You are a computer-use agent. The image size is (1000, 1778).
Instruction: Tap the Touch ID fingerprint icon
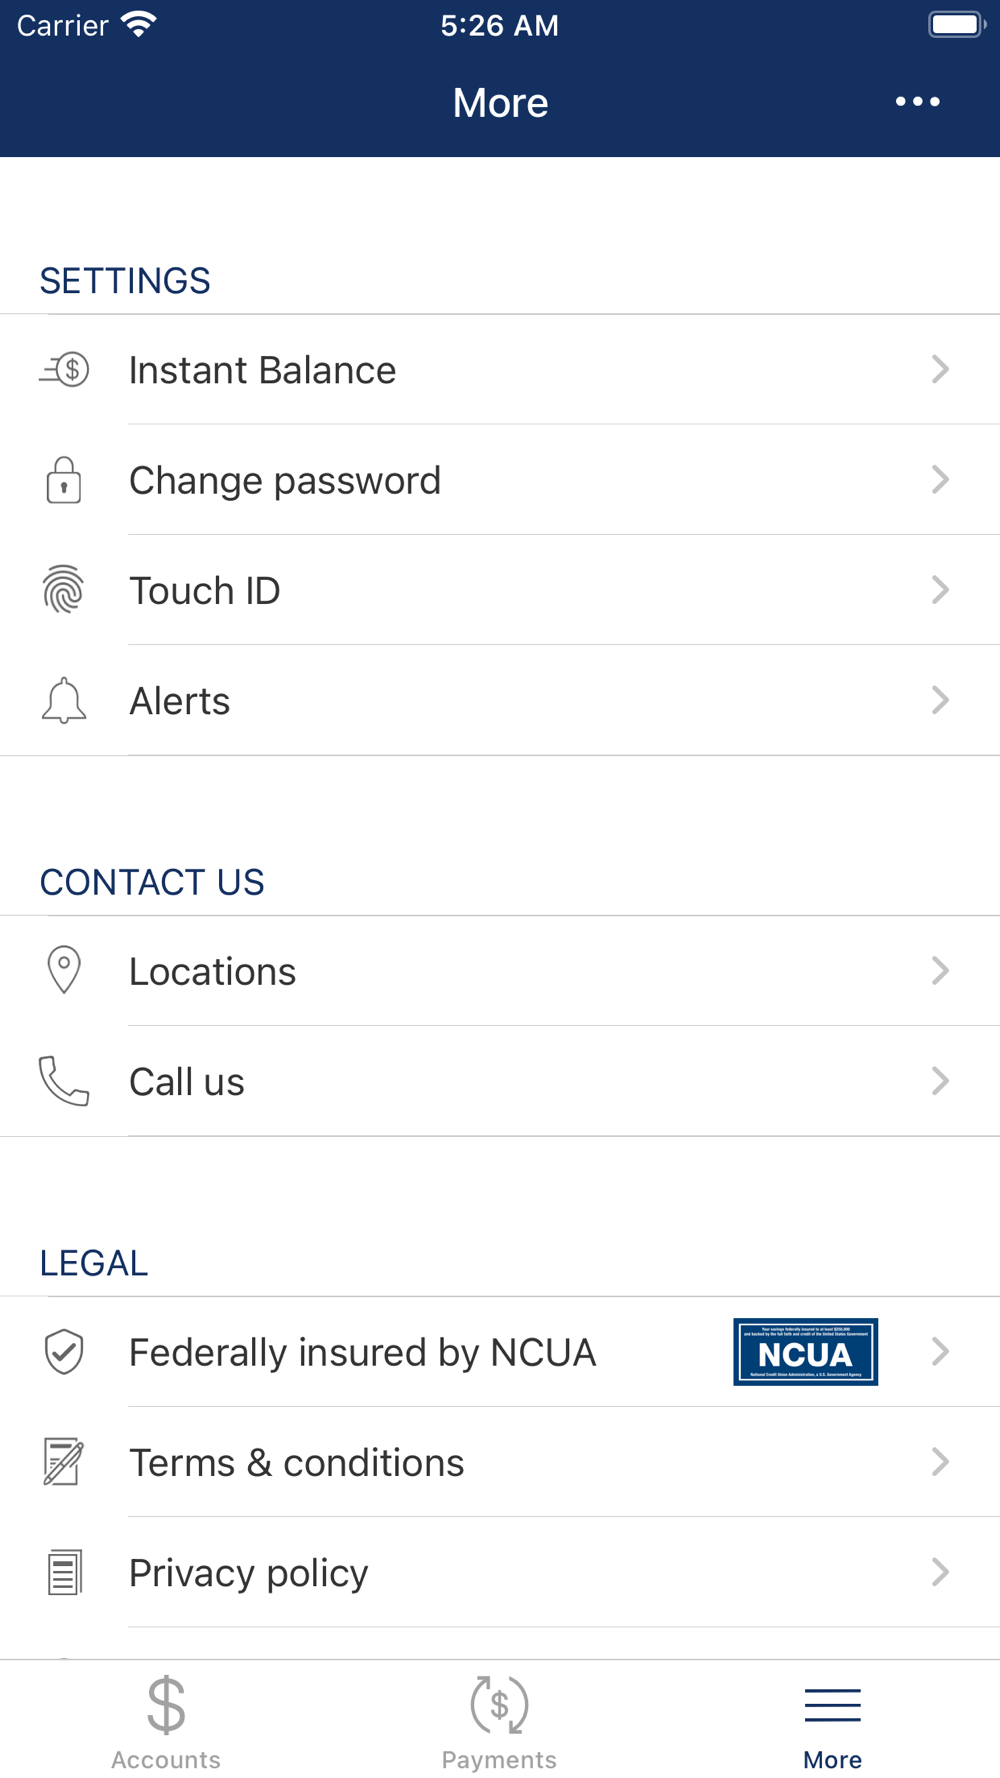pyautogui.click(x=64, y=590)
